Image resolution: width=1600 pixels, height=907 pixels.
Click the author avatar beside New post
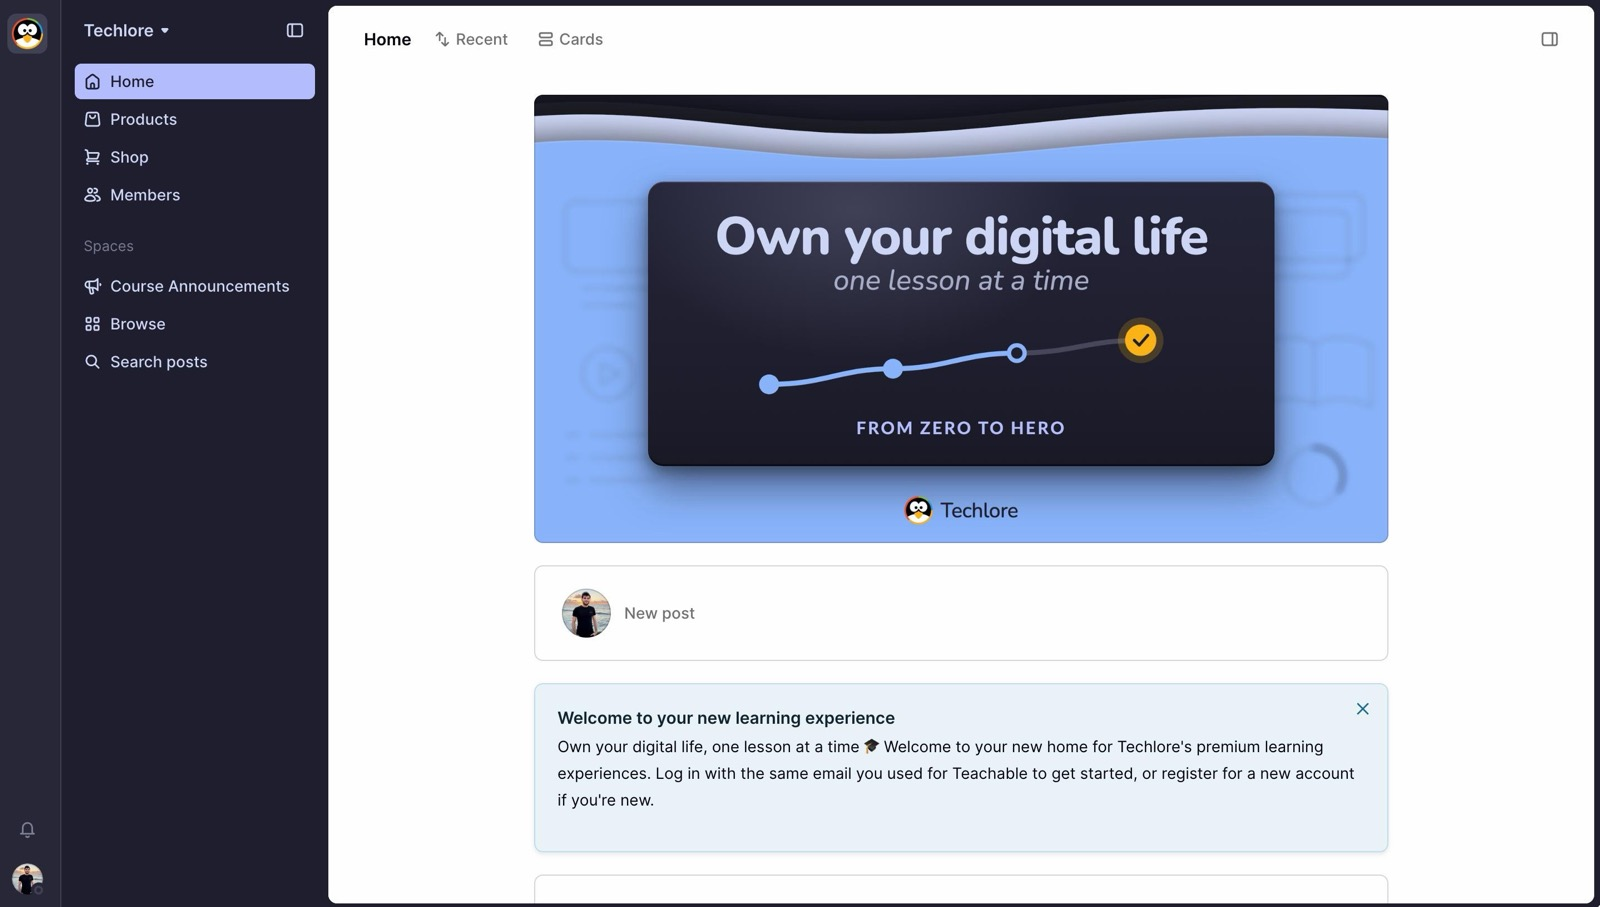(586, 614)
